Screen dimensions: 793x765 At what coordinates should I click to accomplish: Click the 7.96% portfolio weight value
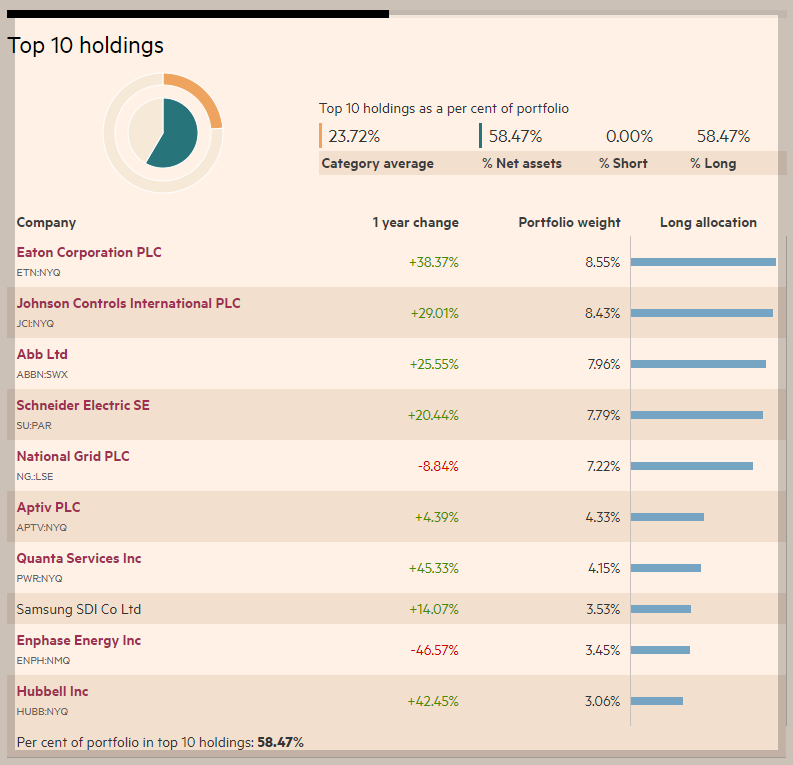(x=604, y=365)
